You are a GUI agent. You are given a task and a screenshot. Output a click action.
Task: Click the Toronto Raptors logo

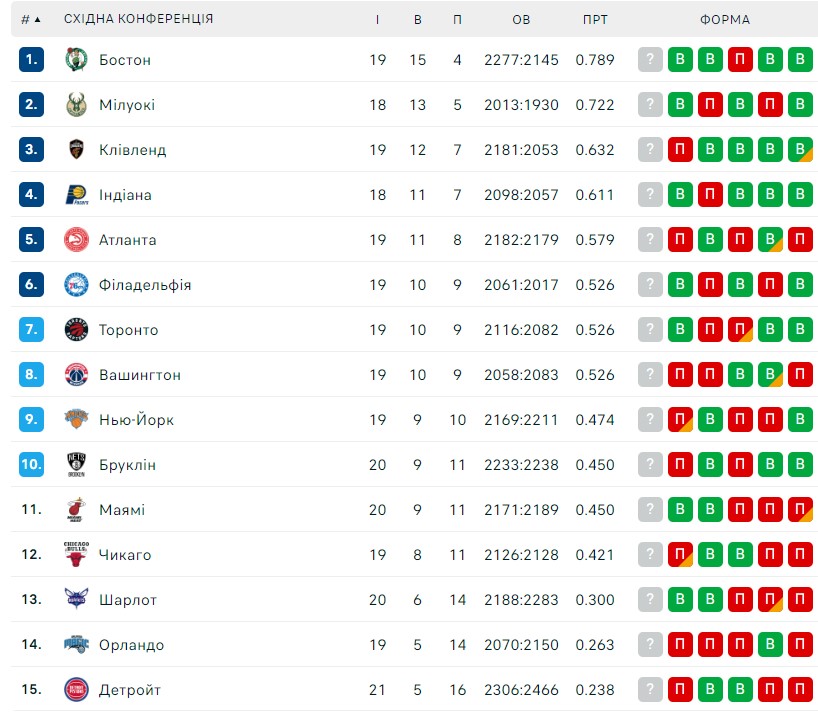[76, 329]
